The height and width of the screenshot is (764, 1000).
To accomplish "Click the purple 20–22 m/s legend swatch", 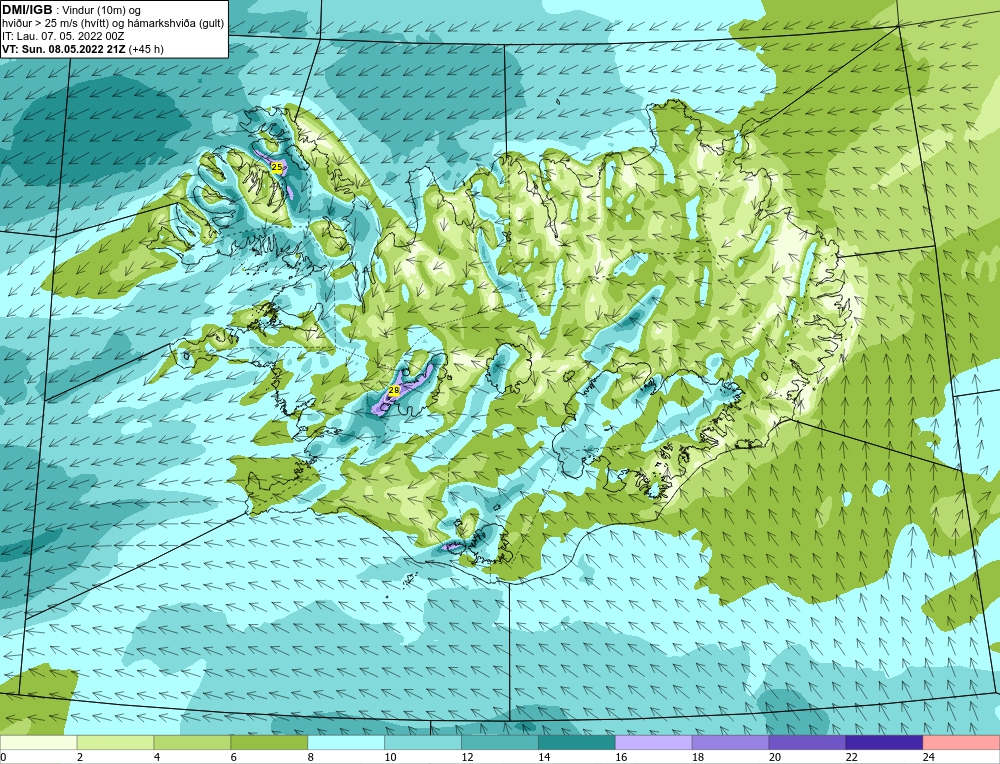I will point(807,743).
